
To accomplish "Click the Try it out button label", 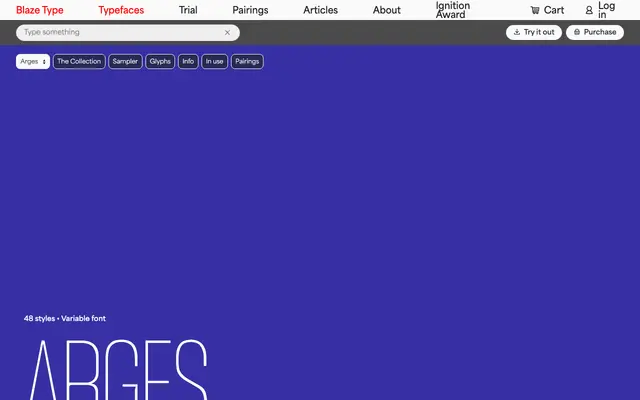I will click(539, 32).
